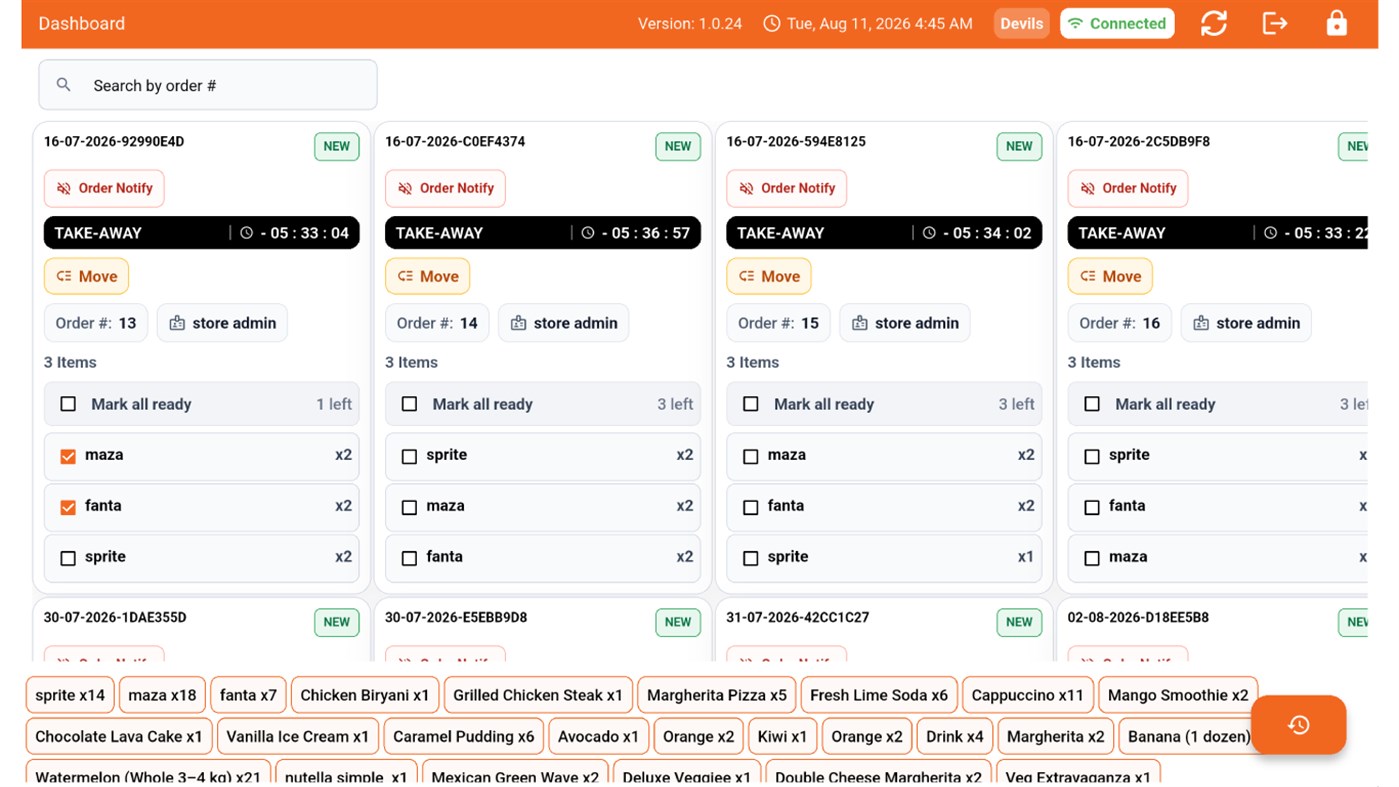Click the Dashboard title
Viewport: 1399px width, 787px height.
click(82, 23)
